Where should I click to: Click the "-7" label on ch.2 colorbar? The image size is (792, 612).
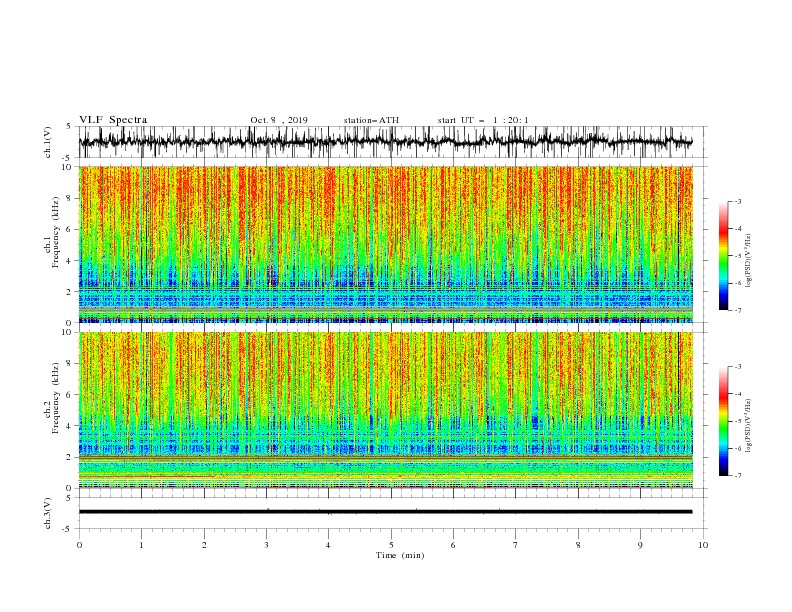coord(738,475)
